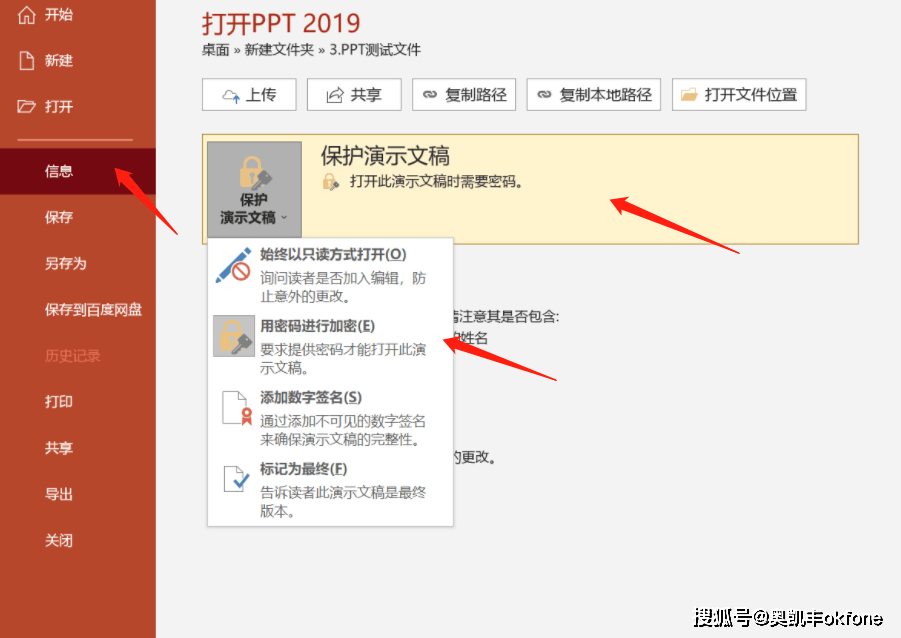Click the 打开文件位置 button

[739, 95]
